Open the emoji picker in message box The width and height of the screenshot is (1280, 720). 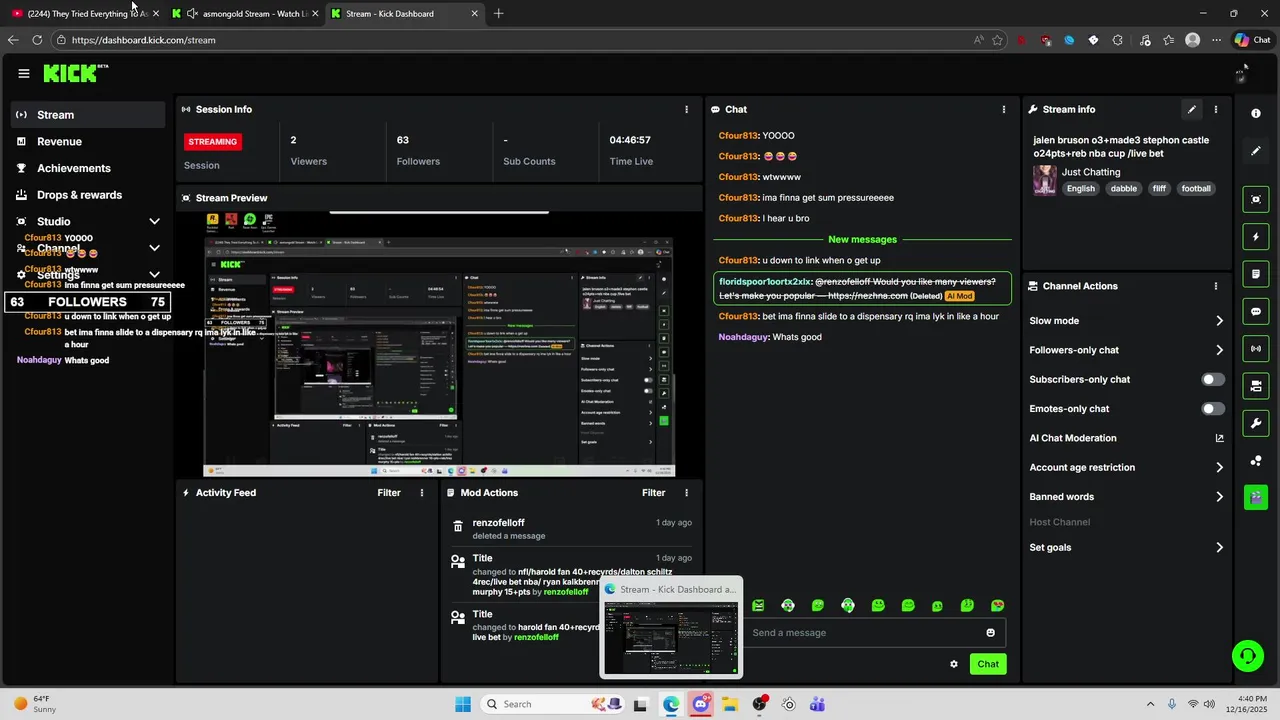(991, 633)
